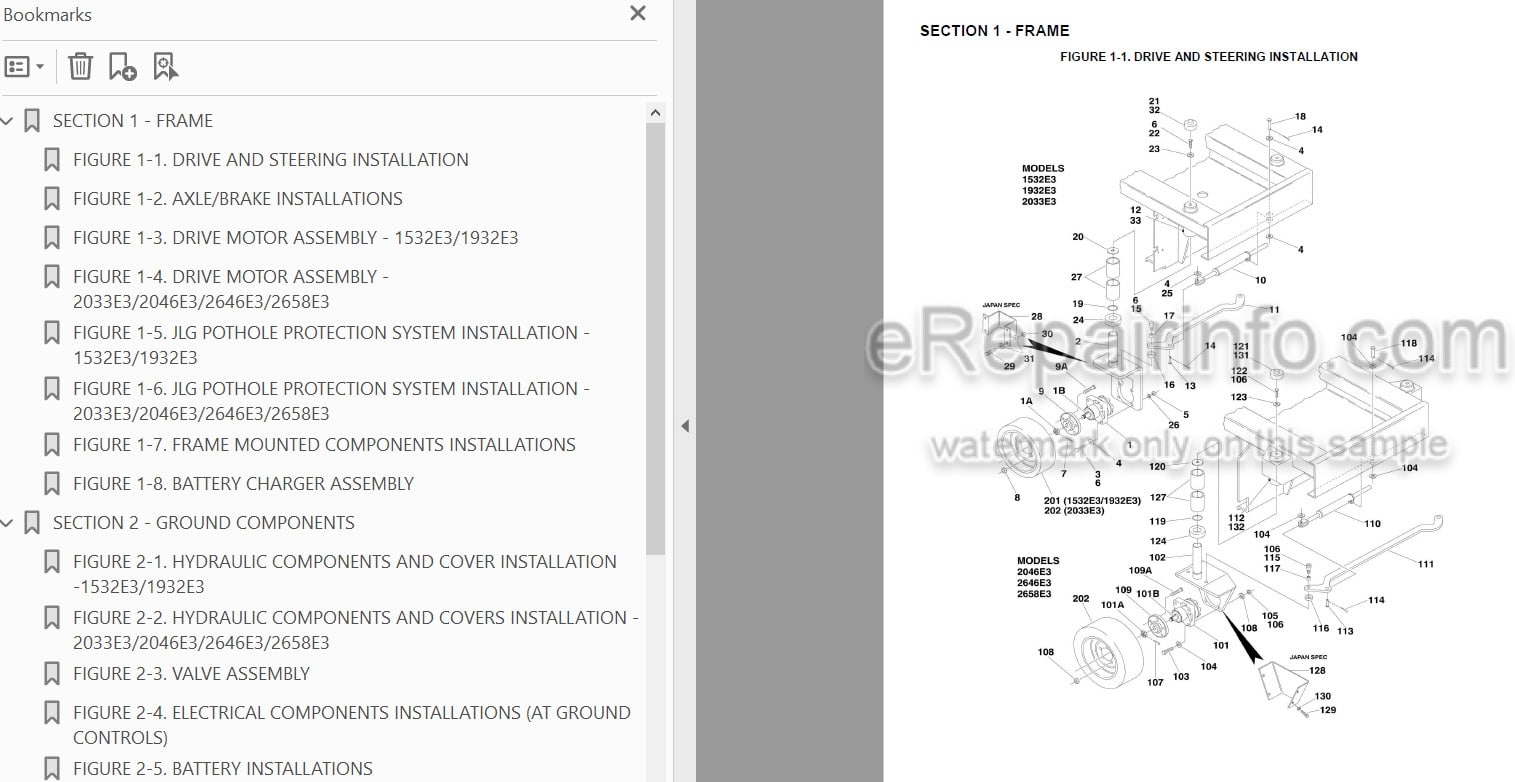Go to FIGURE 2-3. VALVE ASSEMBLY
This screenshot has height=782, width=1515.
[192, 674]
